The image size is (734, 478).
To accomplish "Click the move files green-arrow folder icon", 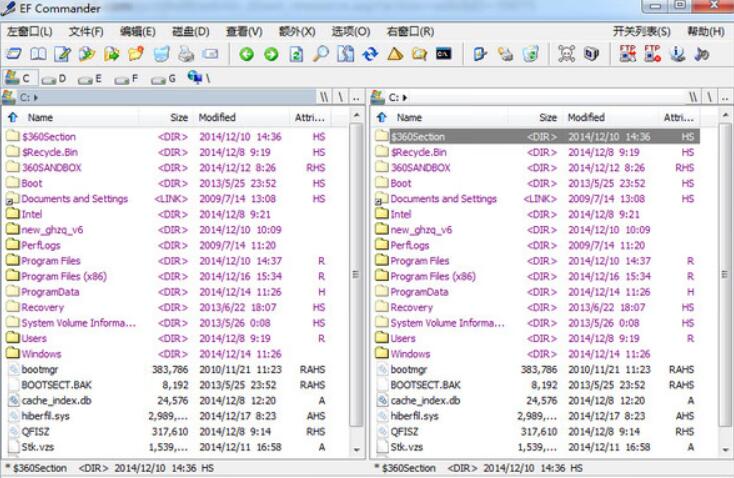I will point(111,54).
